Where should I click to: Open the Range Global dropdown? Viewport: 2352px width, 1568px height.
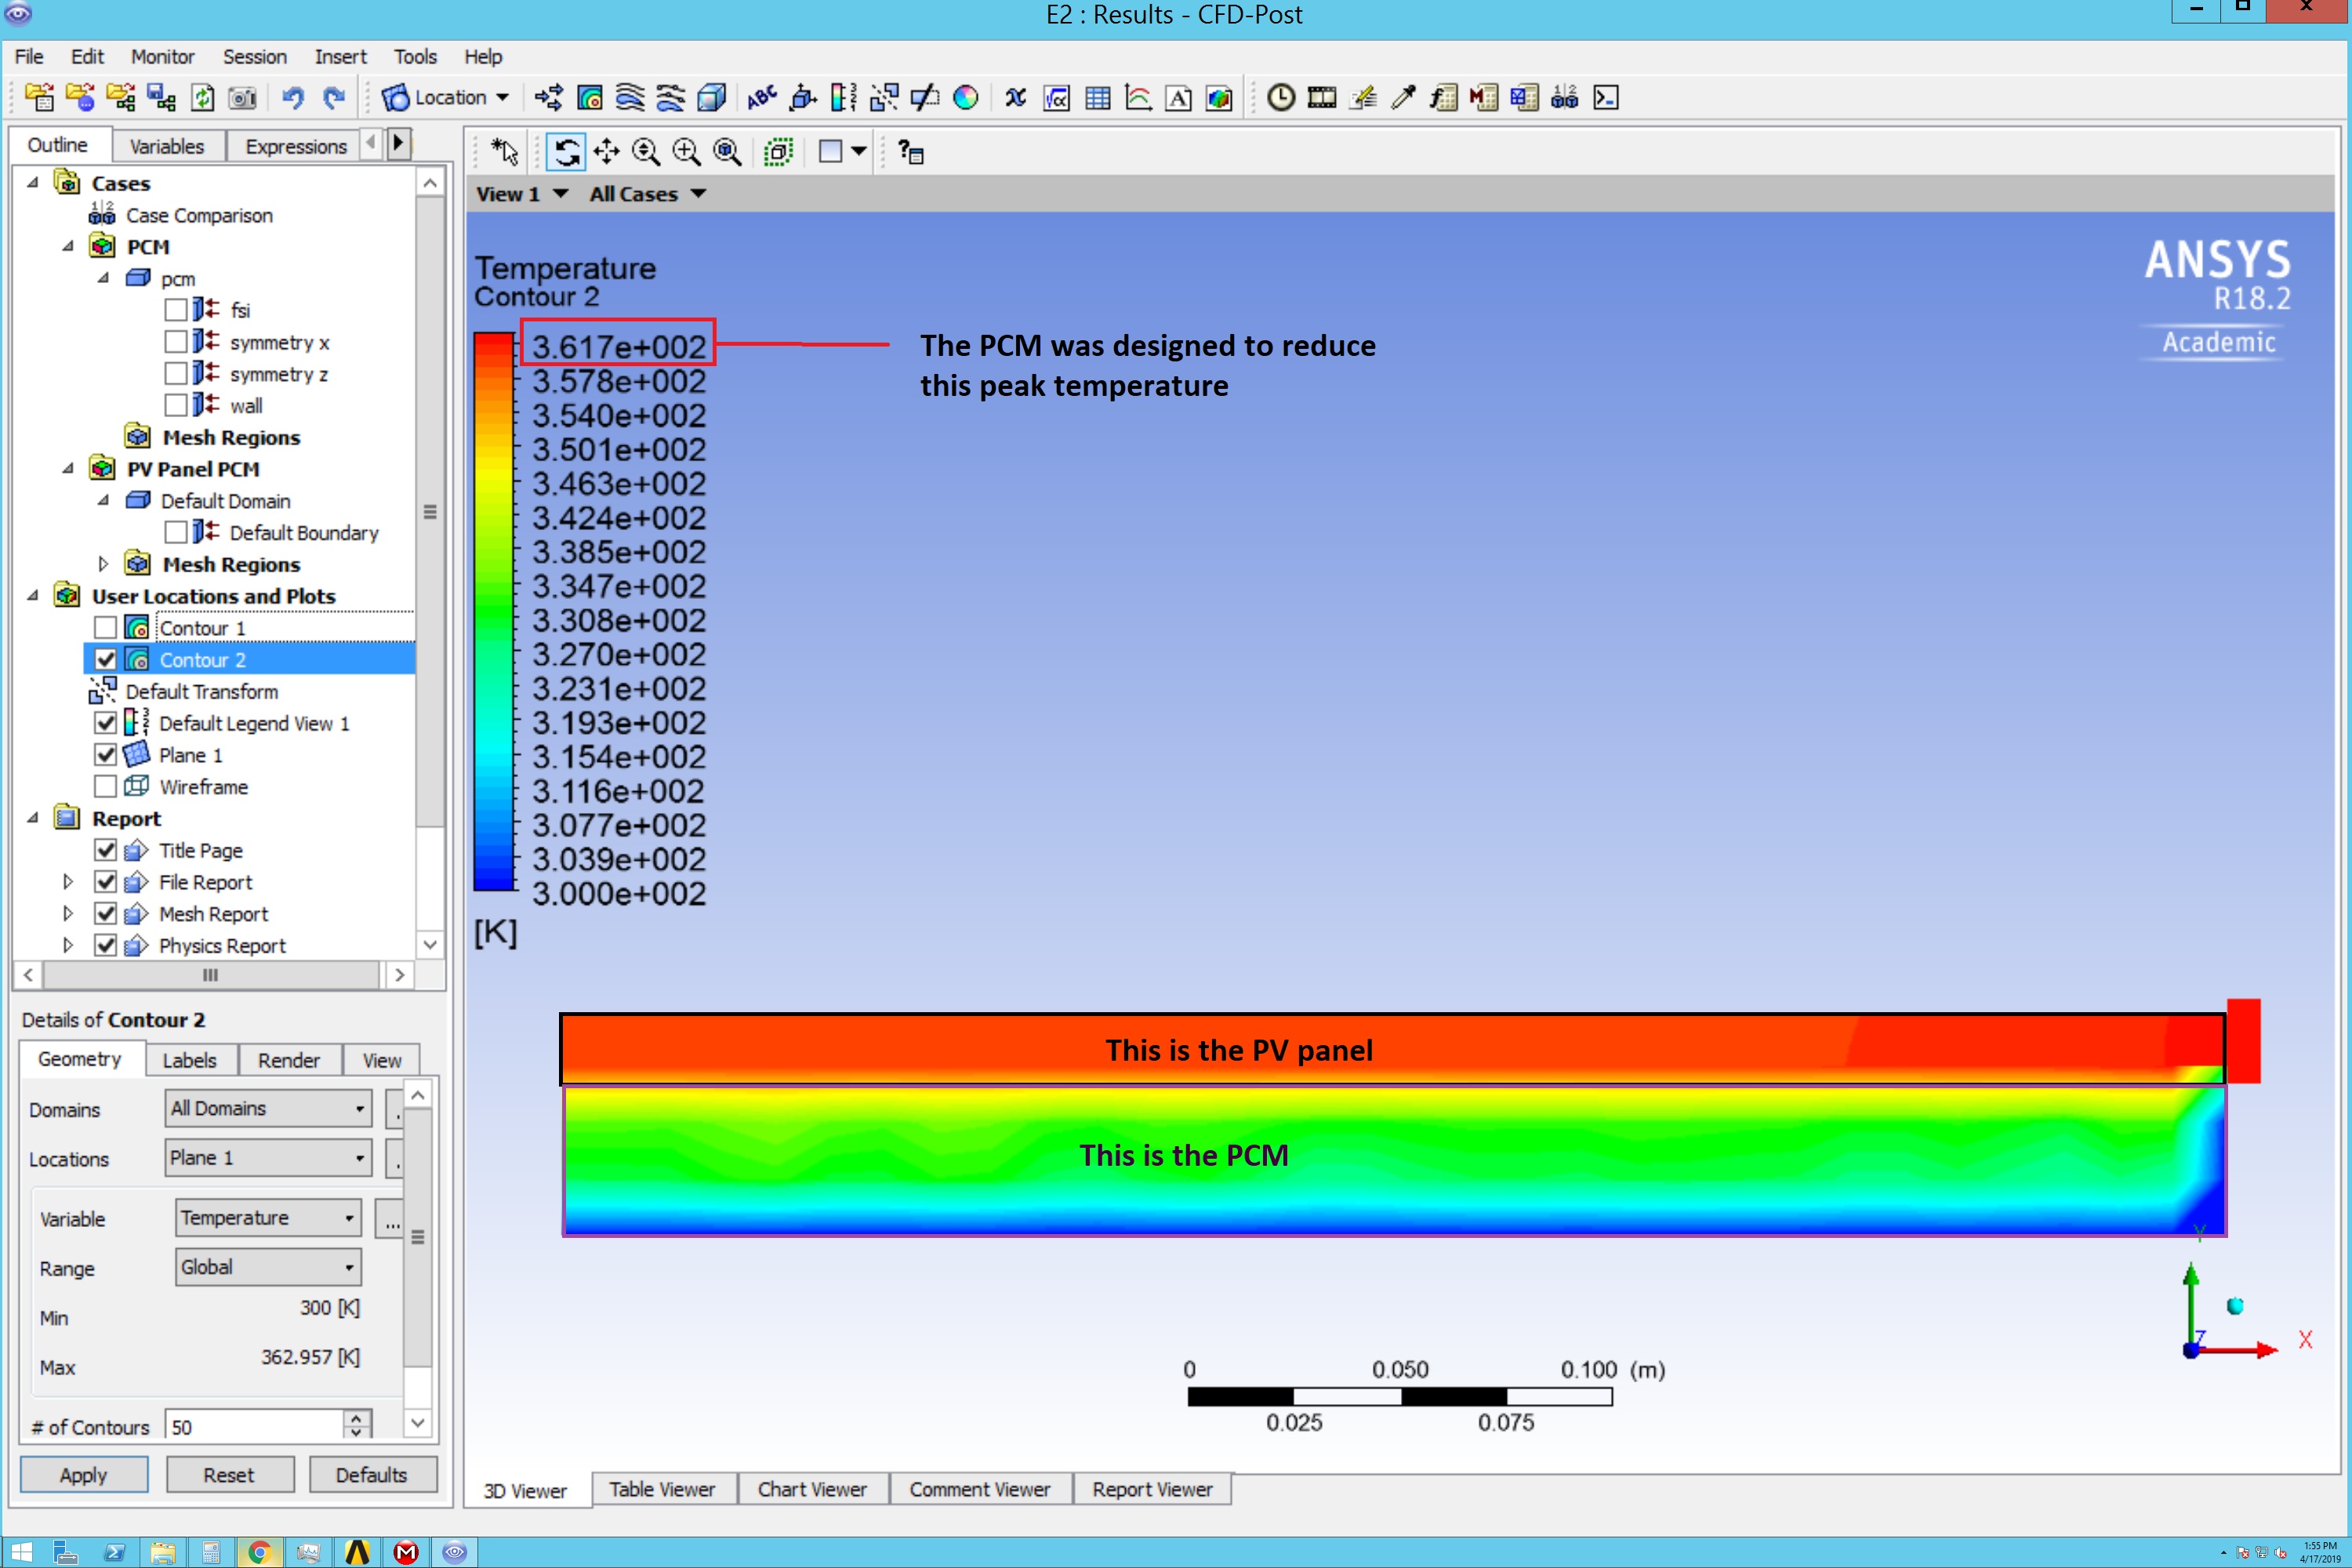point(268,1267)
